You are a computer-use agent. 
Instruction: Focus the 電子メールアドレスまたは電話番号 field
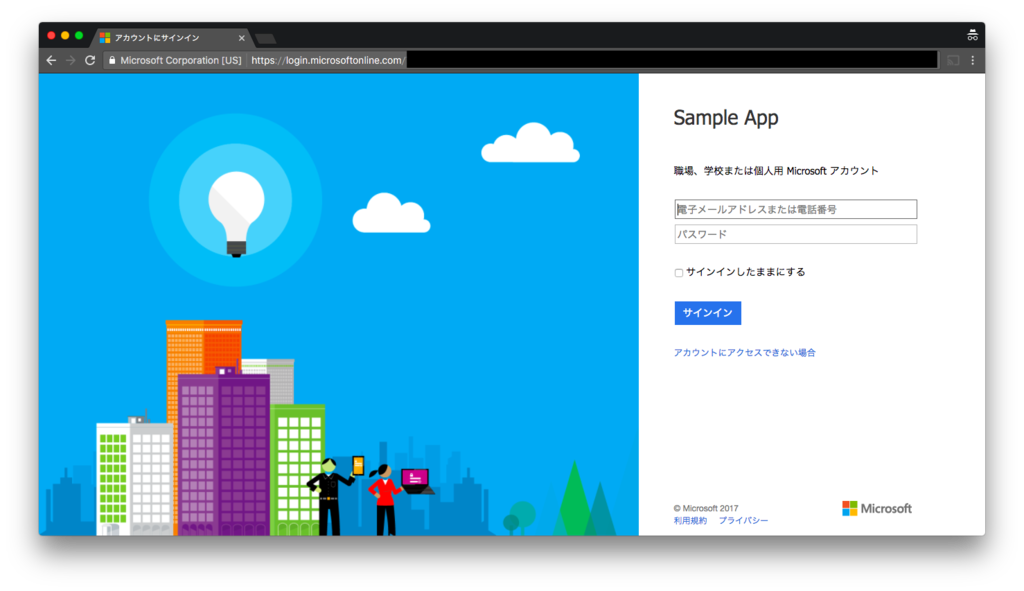click(795, 209)
